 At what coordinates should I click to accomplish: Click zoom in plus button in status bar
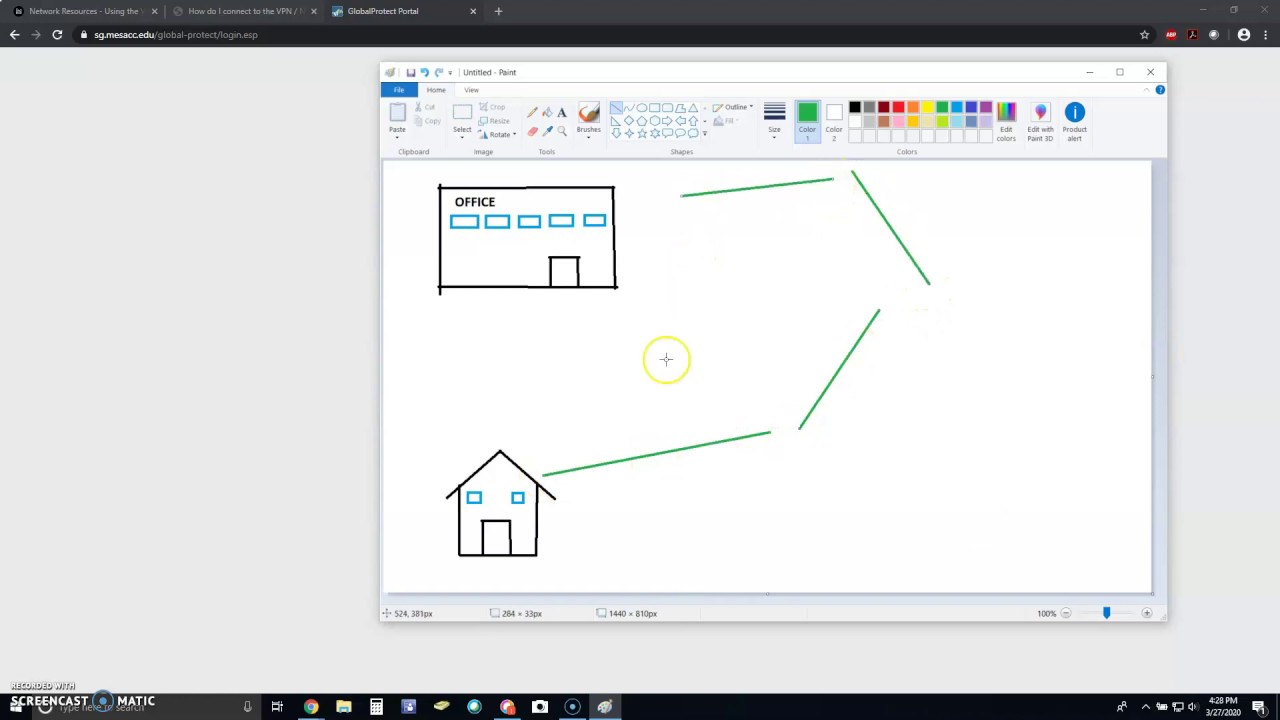coord(1147,613)
